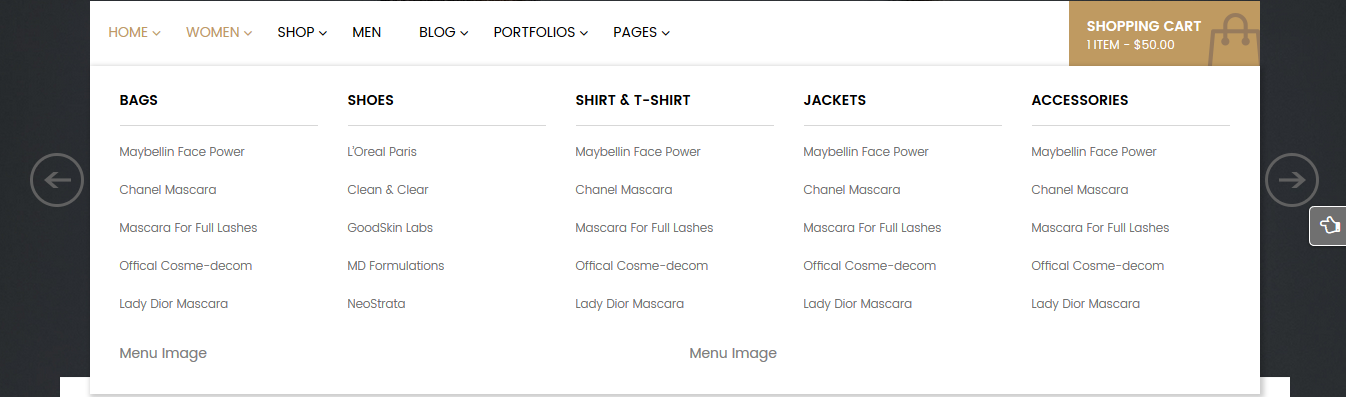Click the next slide arrow icon
The image size is (1346, 397).
tap(1292, 180)
